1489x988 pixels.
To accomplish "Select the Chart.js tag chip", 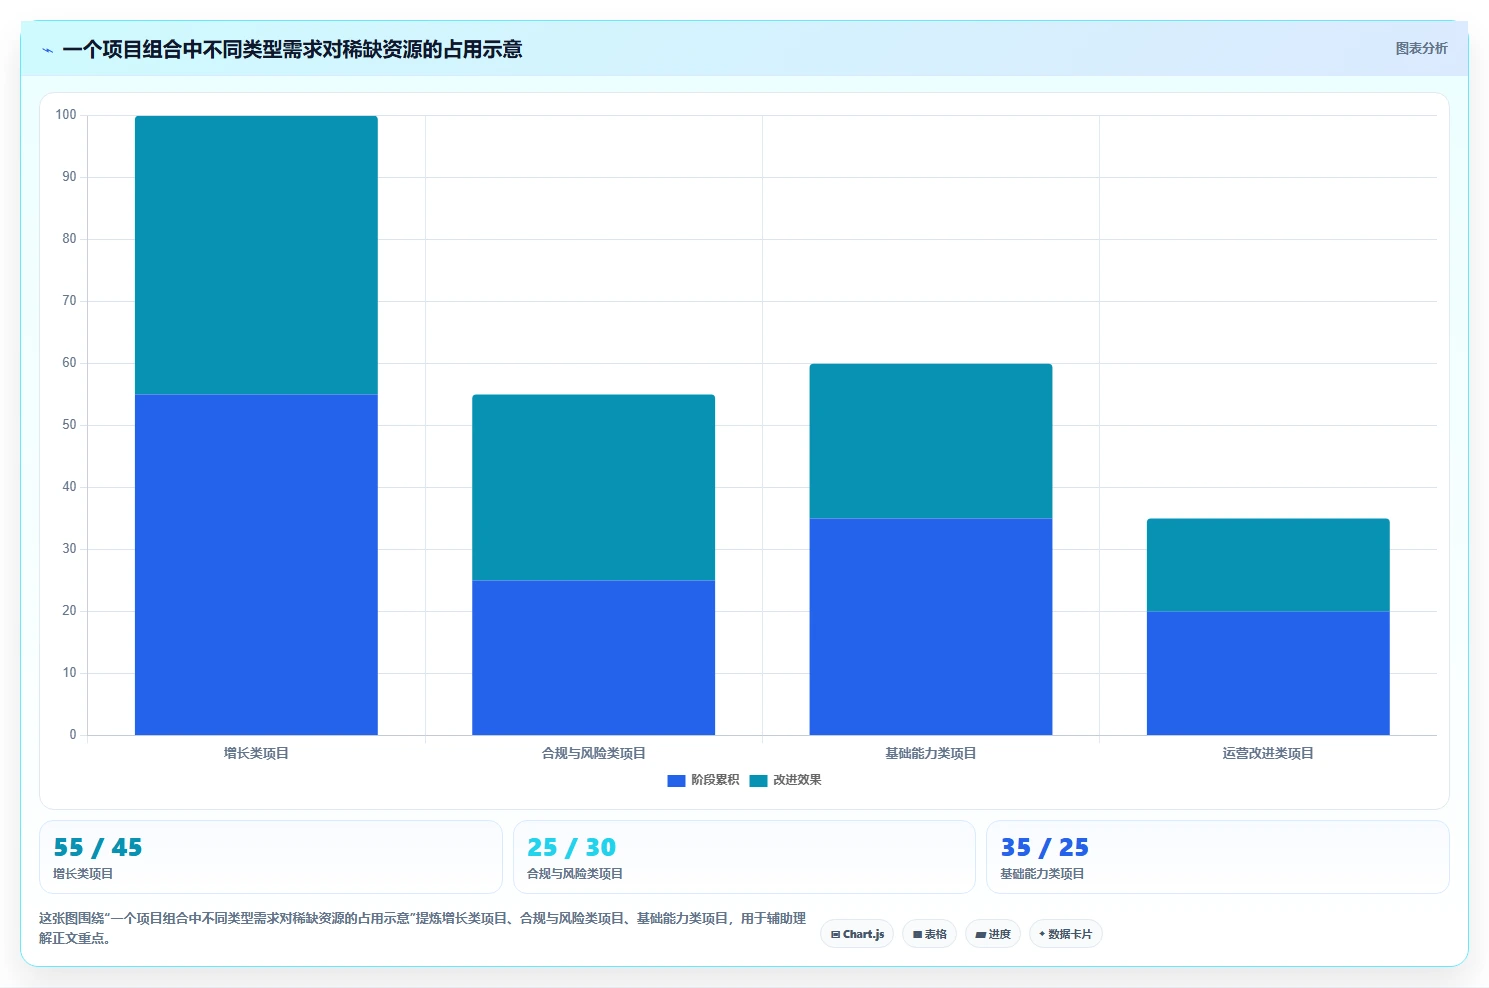I will pos(857,934).
